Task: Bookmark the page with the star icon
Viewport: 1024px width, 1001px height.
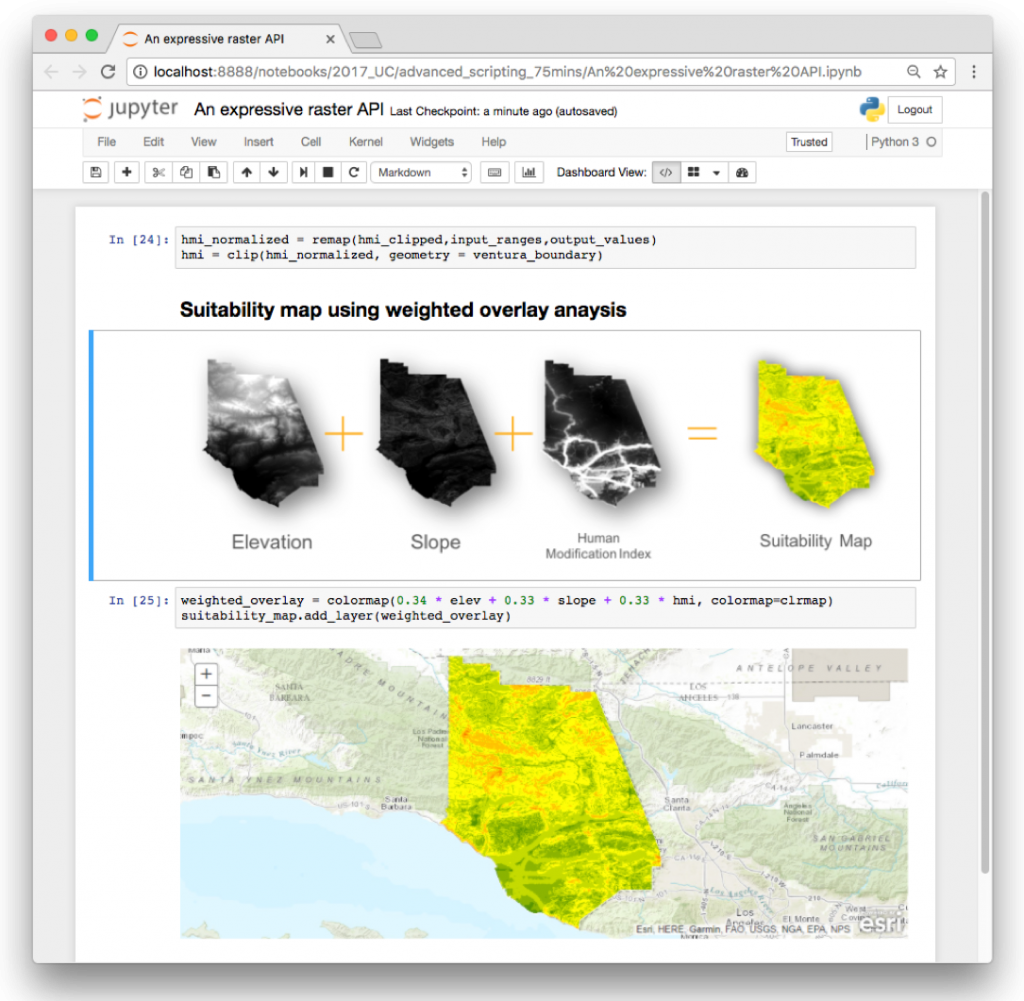Action: pyautogui.click(x=940, y=72)
